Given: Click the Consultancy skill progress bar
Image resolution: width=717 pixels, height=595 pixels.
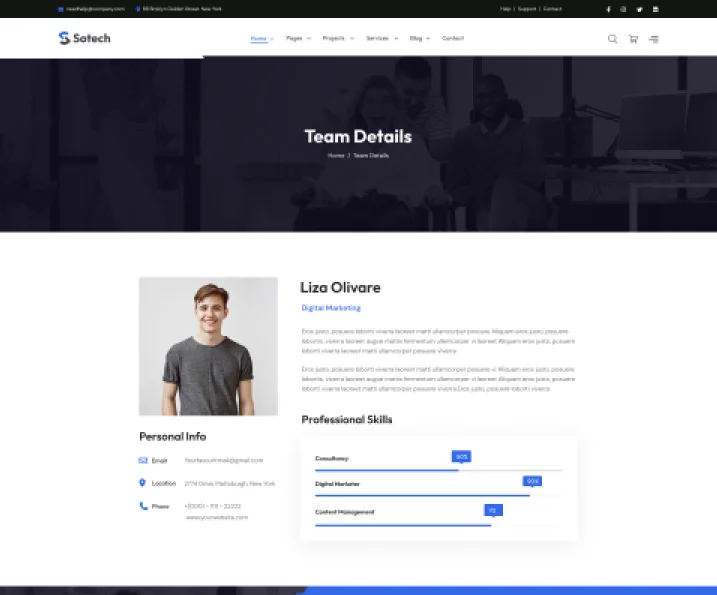Looking at the screenshot, I should (x=438, y=469).
